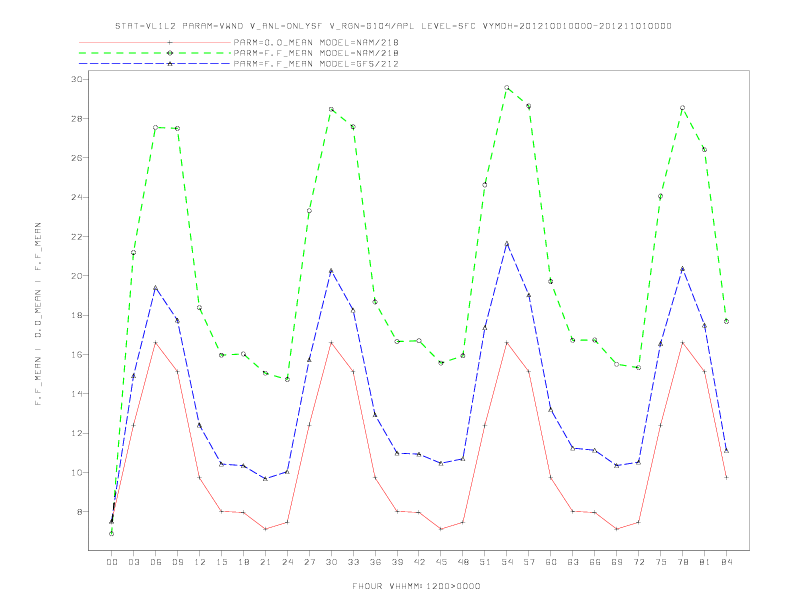Click the x-axis hour label 75
Image resolution: width=792 pixels, height=612 pixels.
(660, 562)
